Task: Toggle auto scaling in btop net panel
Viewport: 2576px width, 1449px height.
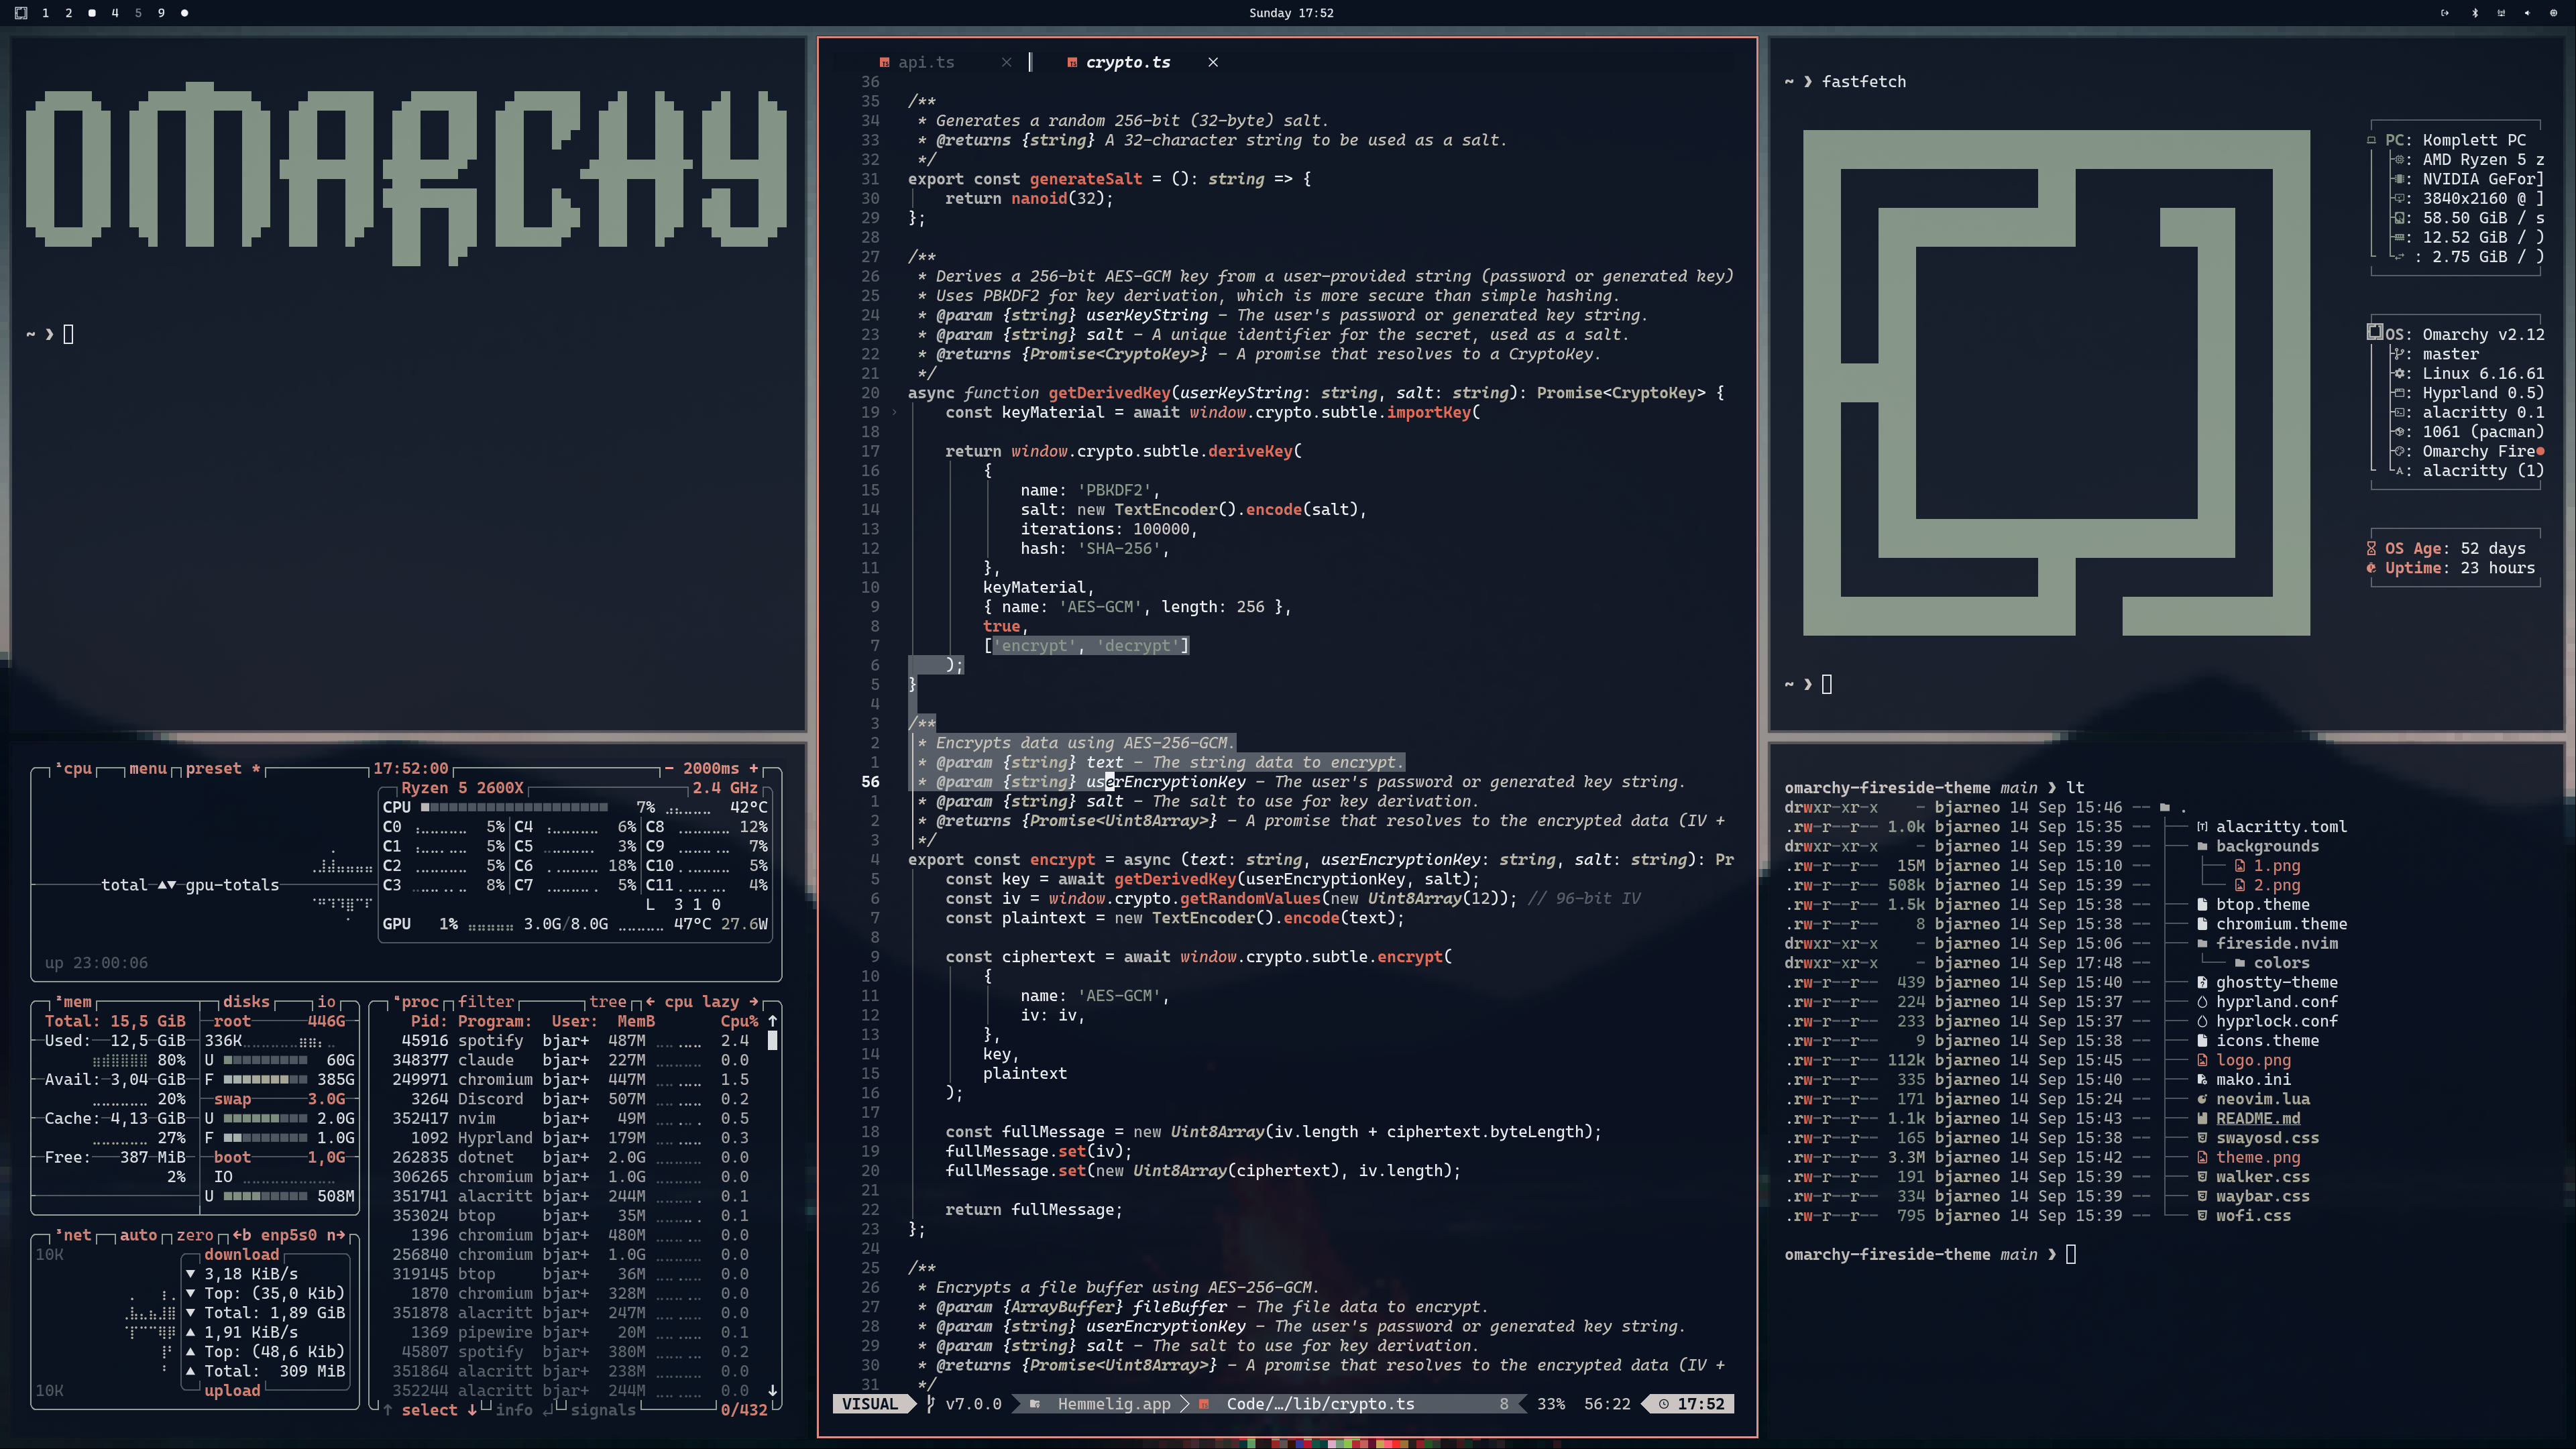Action: pyautogui.click(x=138, y=1235)
